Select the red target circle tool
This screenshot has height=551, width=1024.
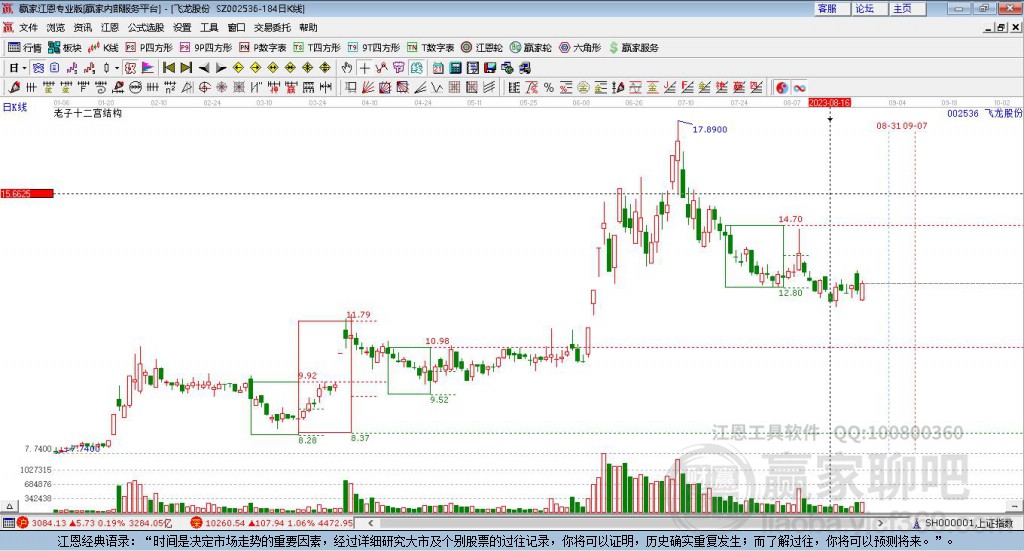click(x=204, y=87)
